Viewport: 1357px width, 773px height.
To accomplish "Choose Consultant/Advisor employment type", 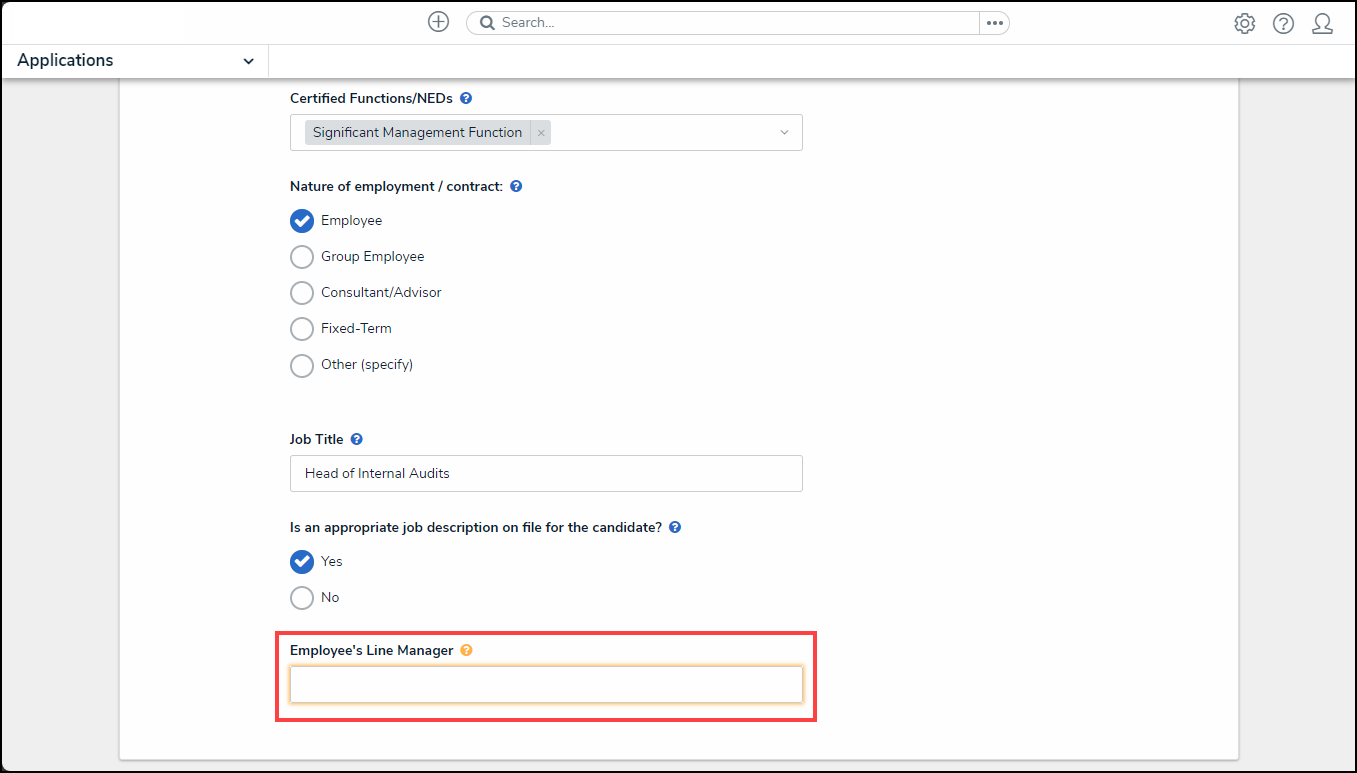I will [x=302, y=293].
